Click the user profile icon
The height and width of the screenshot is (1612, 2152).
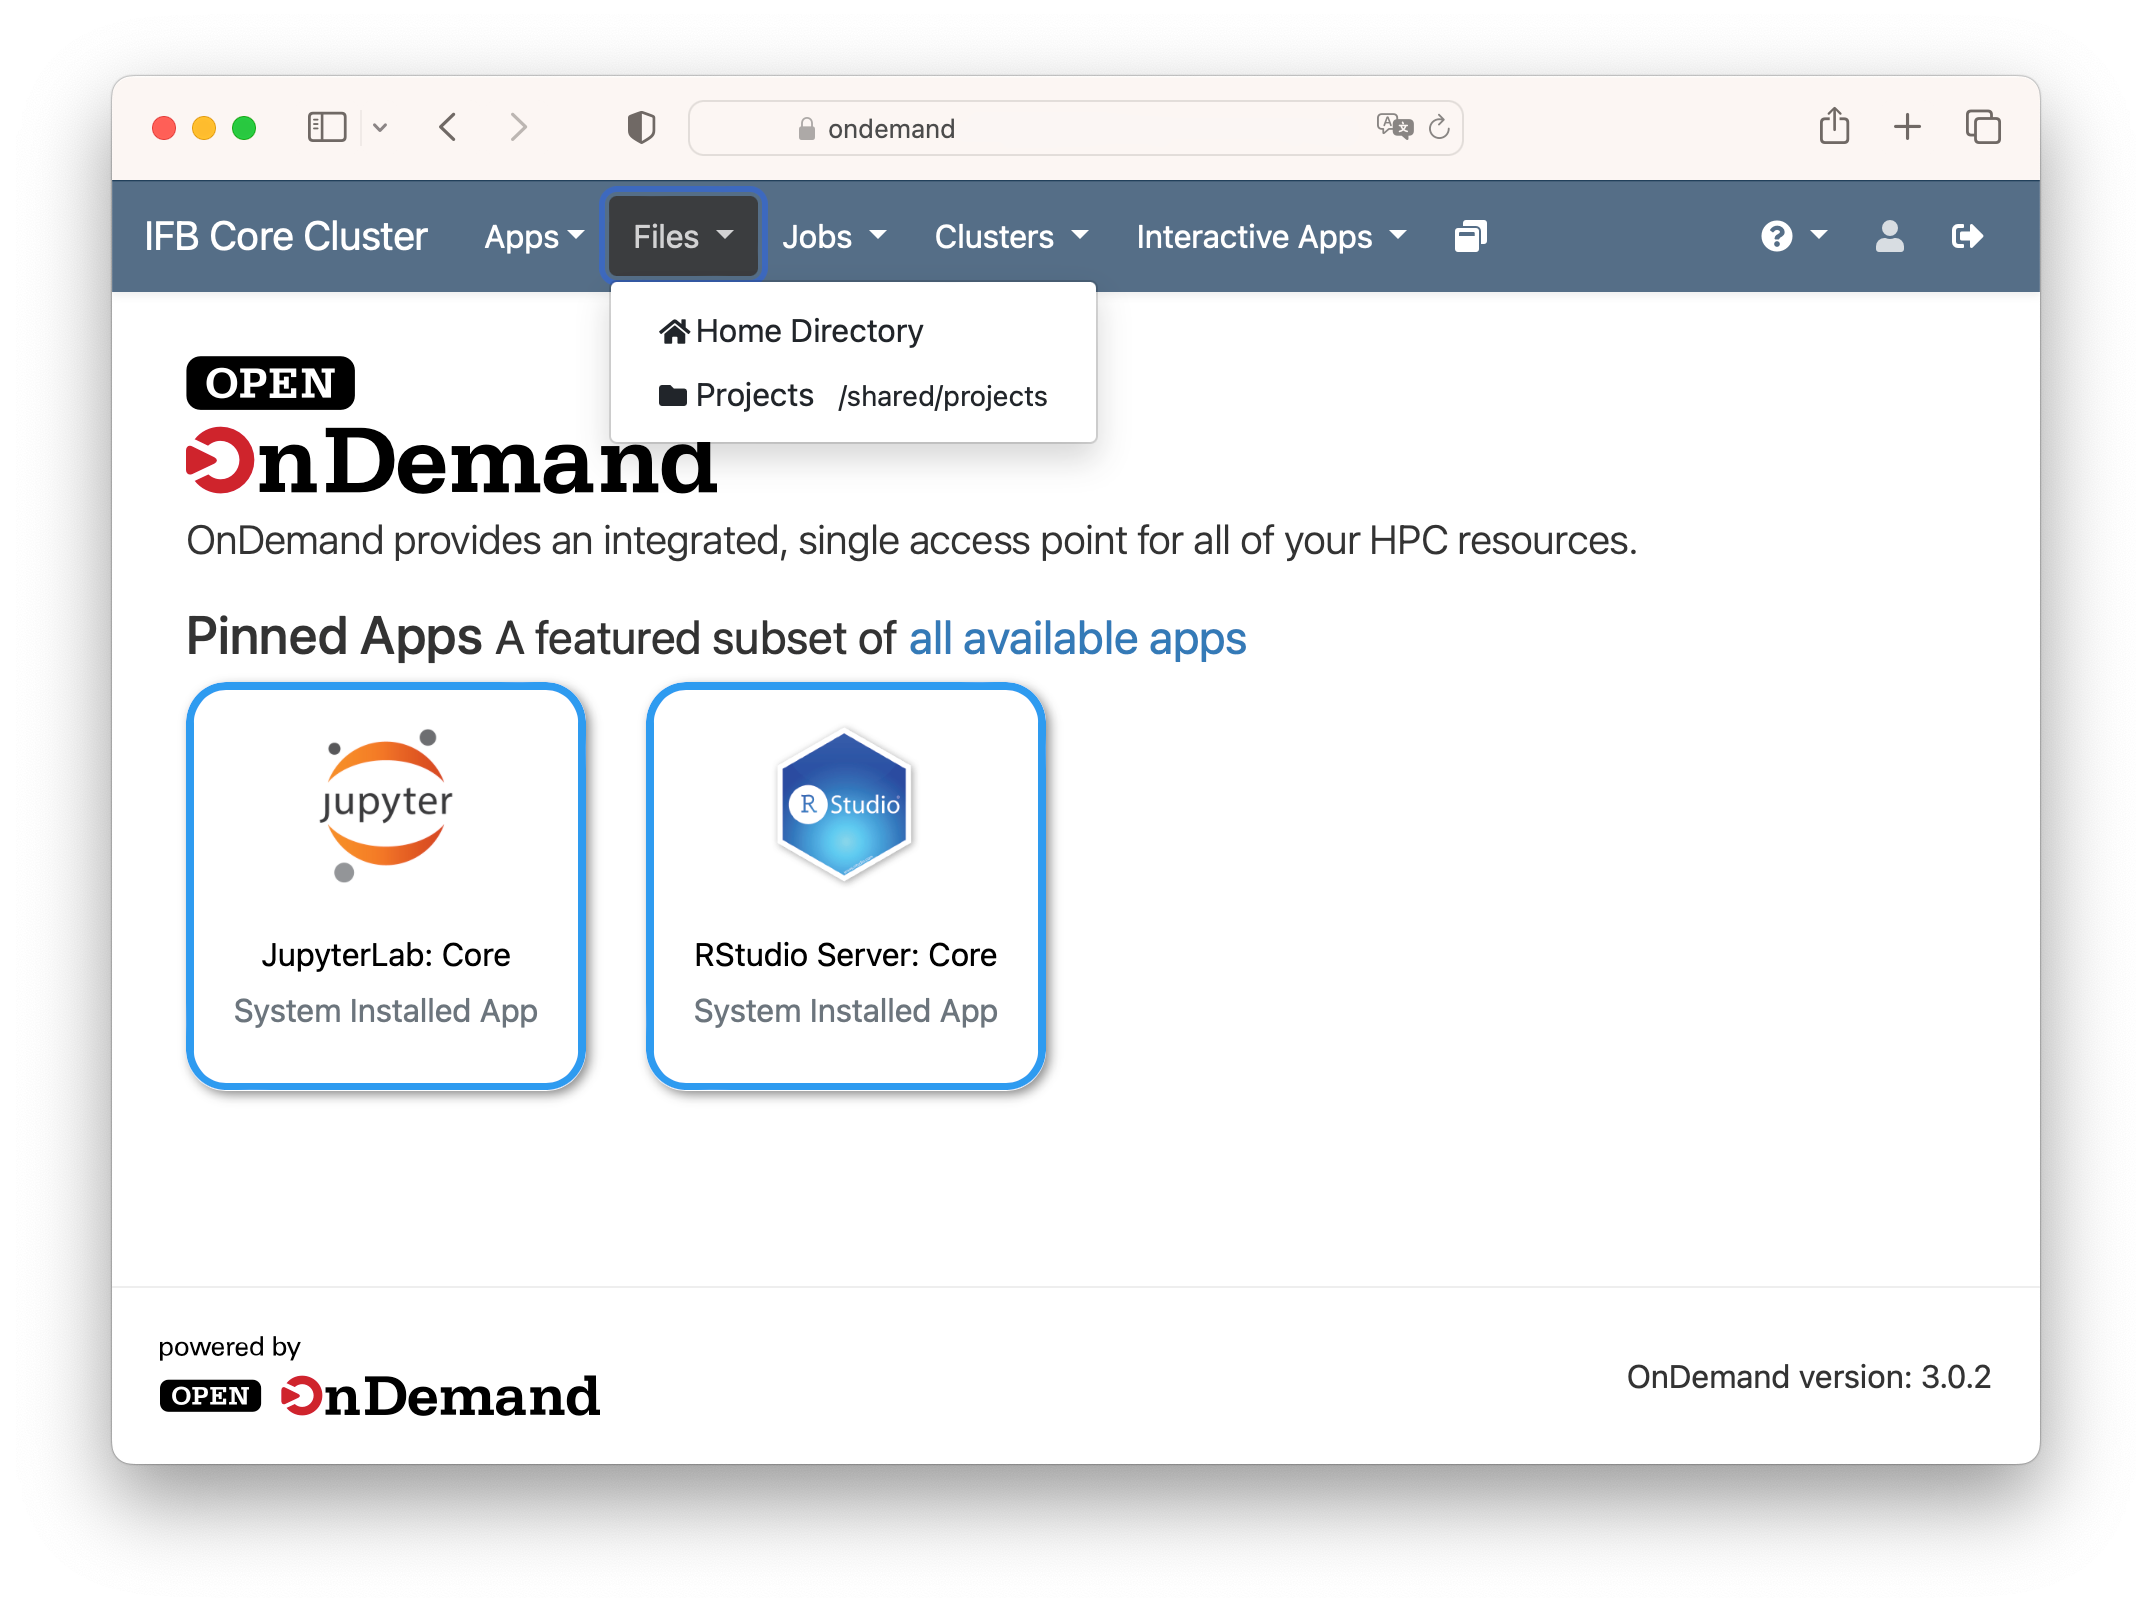pyautogui.click(x=1889, y=237)
